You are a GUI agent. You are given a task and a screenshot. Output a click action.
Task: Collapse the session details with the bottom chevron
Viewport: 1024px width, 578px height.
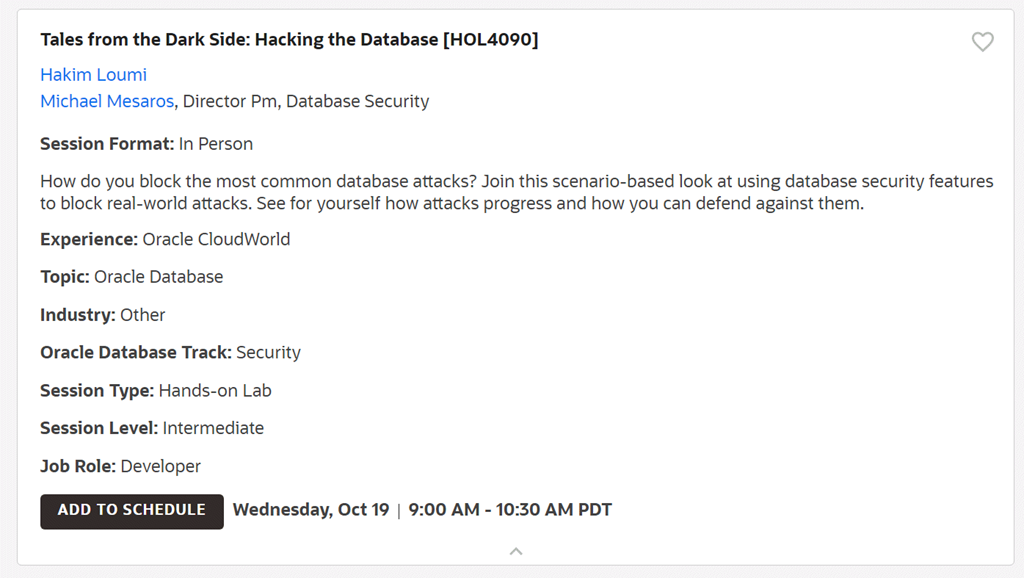tap(516, 551)
